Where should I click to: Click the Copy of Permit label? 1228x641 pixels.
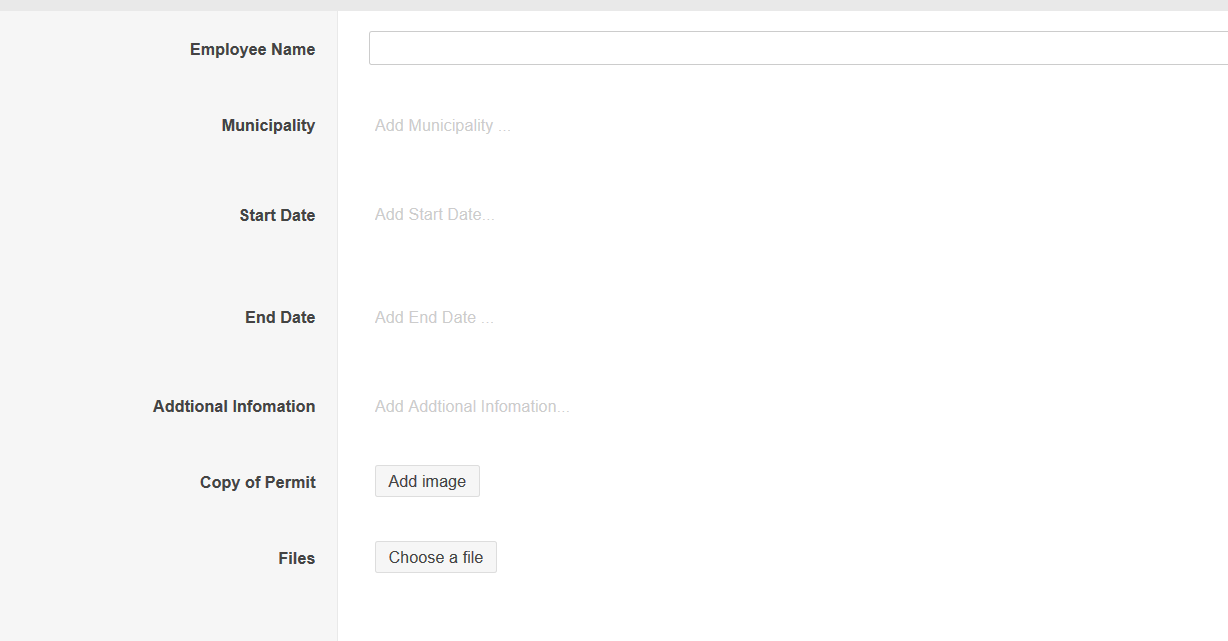(257, 483)
